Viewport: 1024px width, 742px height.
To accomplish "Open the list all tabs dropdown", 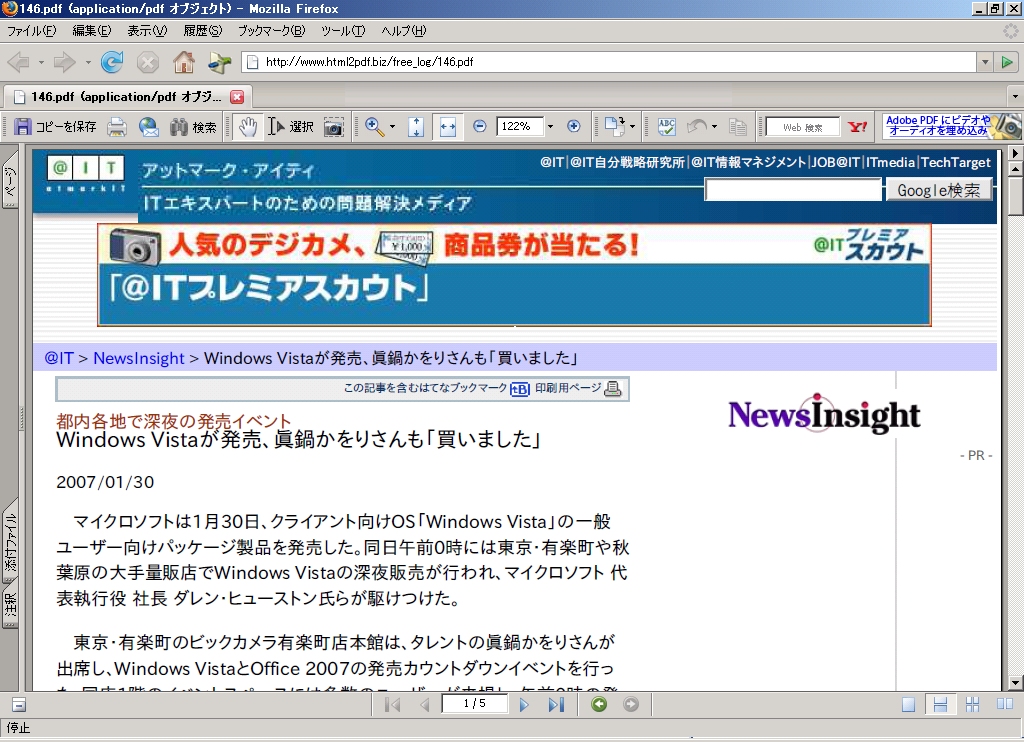I will 1015,97.
